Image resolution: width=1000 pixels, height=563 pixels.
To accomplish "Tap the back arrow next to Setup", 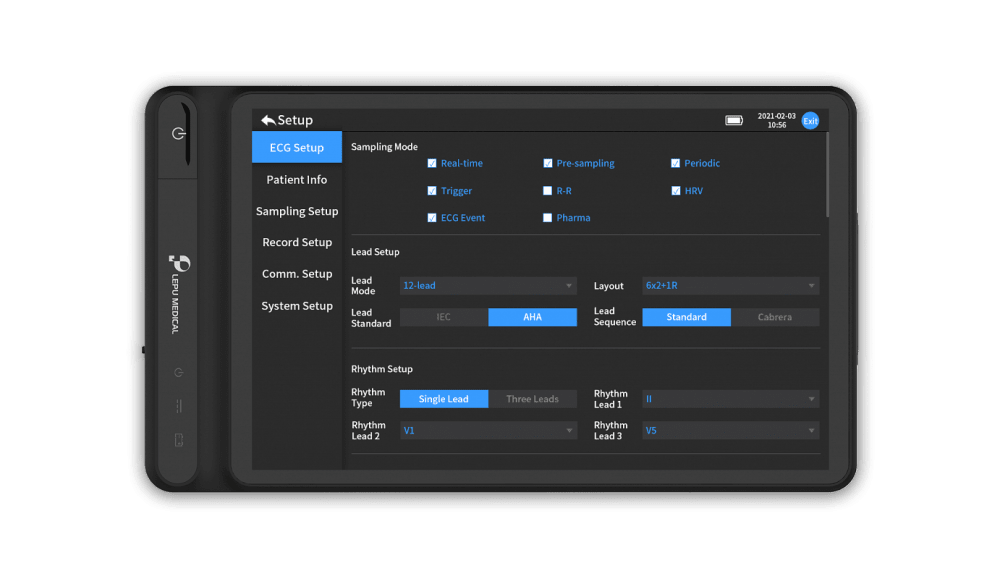I will [268, 120].
